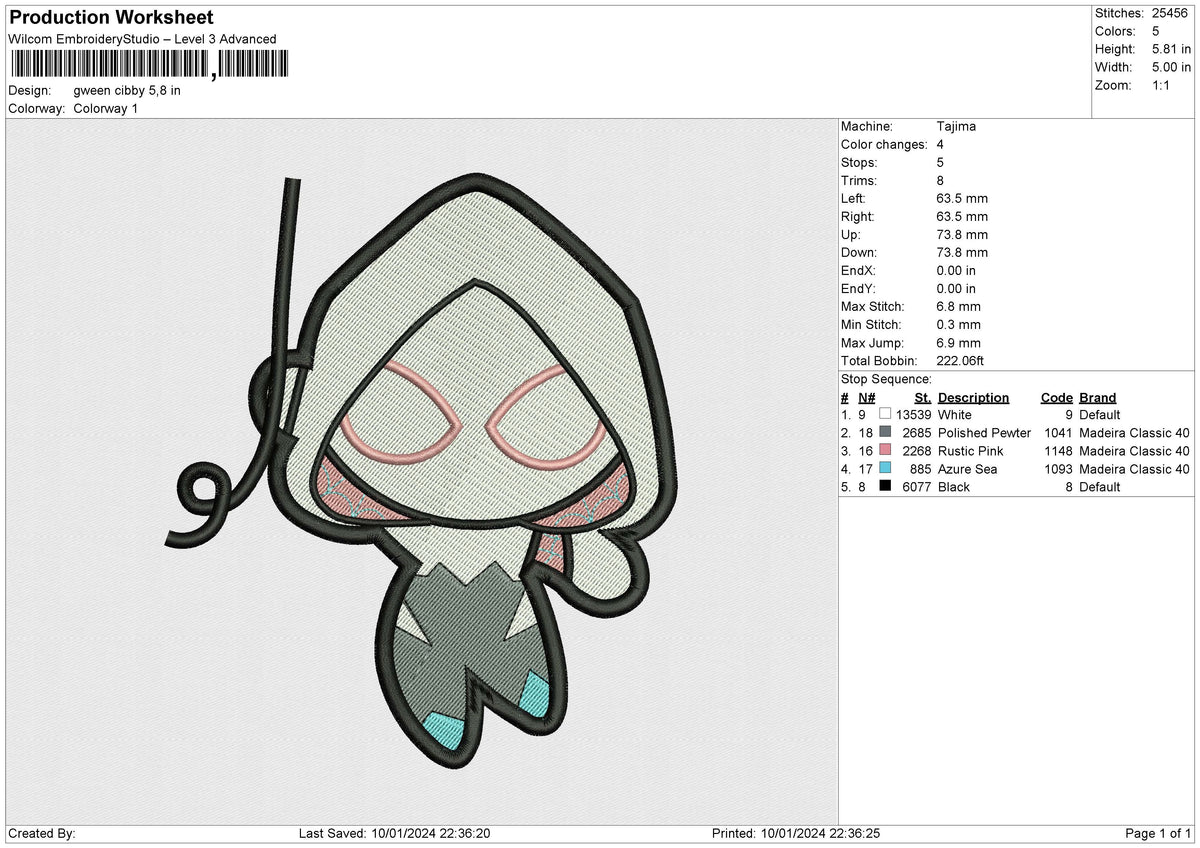
Task: Click the barcode under the worksheet title
Action: [149, 65]
